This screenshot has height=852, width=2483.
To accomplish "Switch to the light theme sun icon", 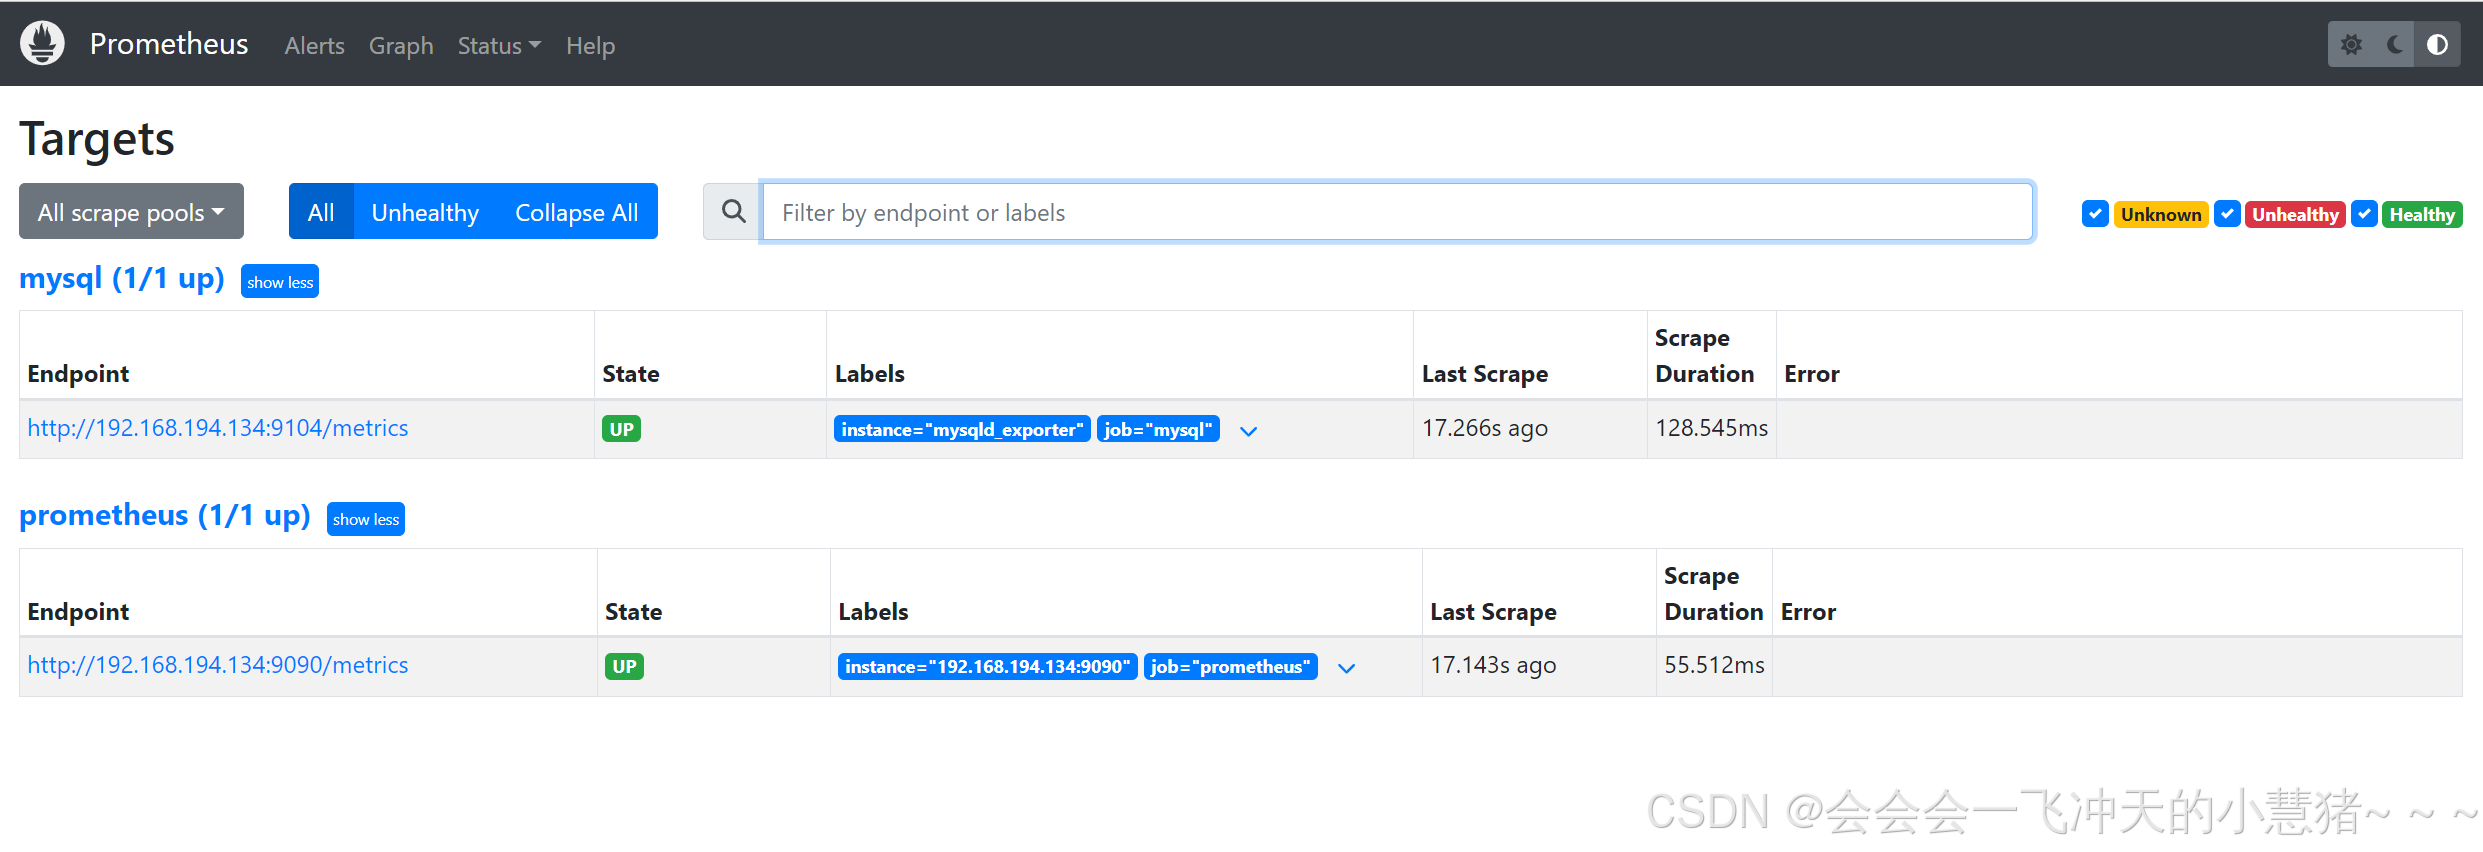I will coord(2351,45).
